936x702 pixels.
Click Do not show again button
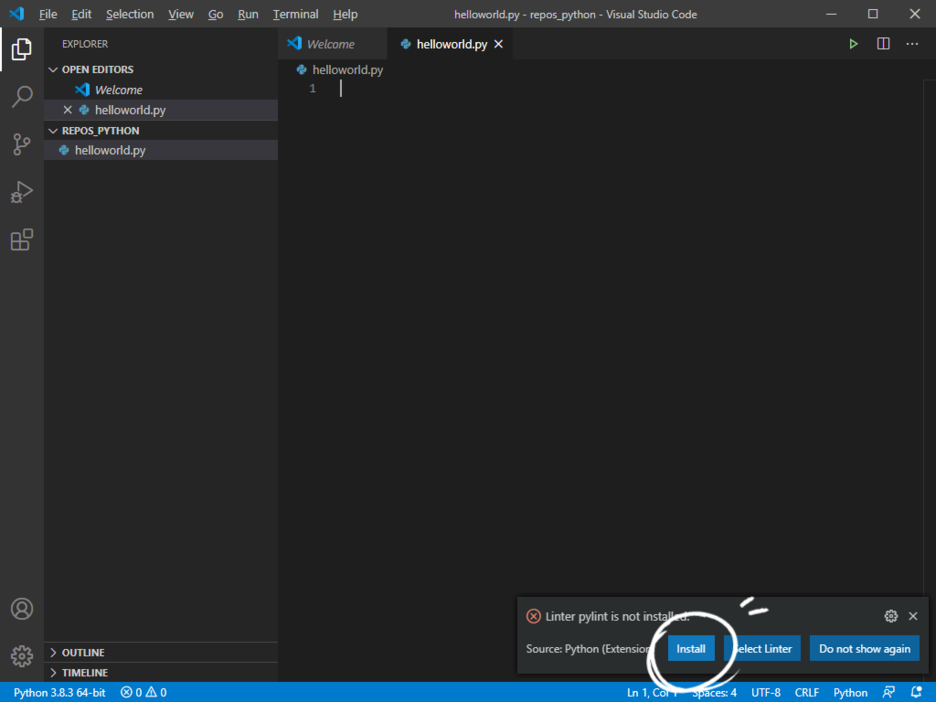(x=864, y=649)
